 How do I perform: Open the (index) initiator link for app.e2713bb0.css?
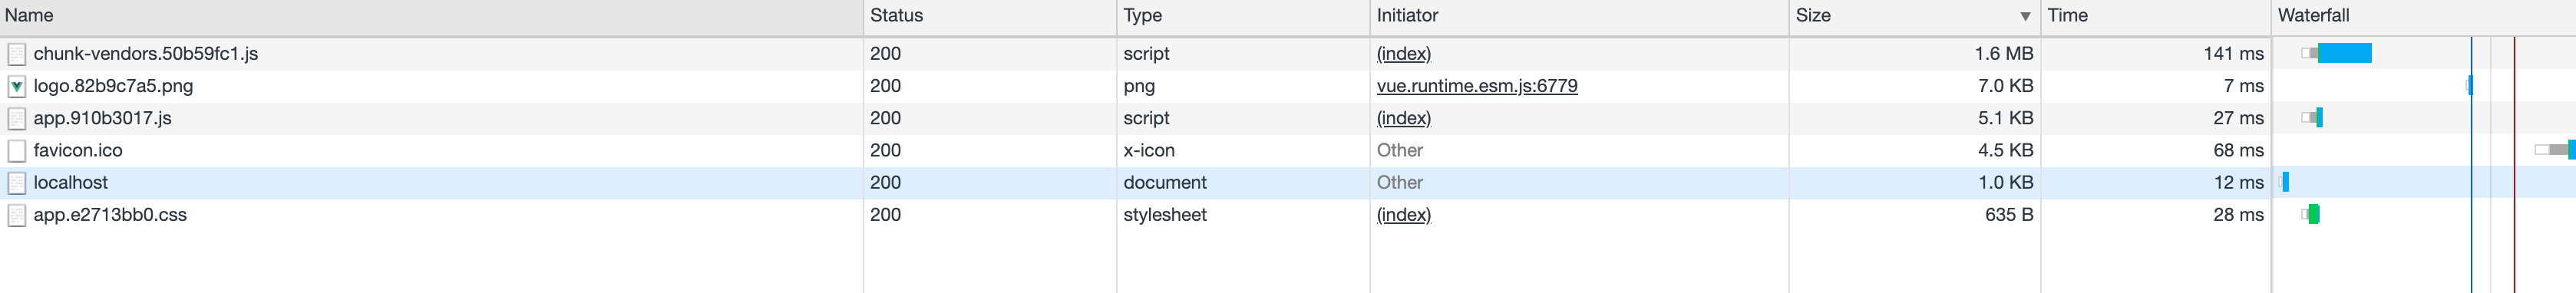[1404, 215]
